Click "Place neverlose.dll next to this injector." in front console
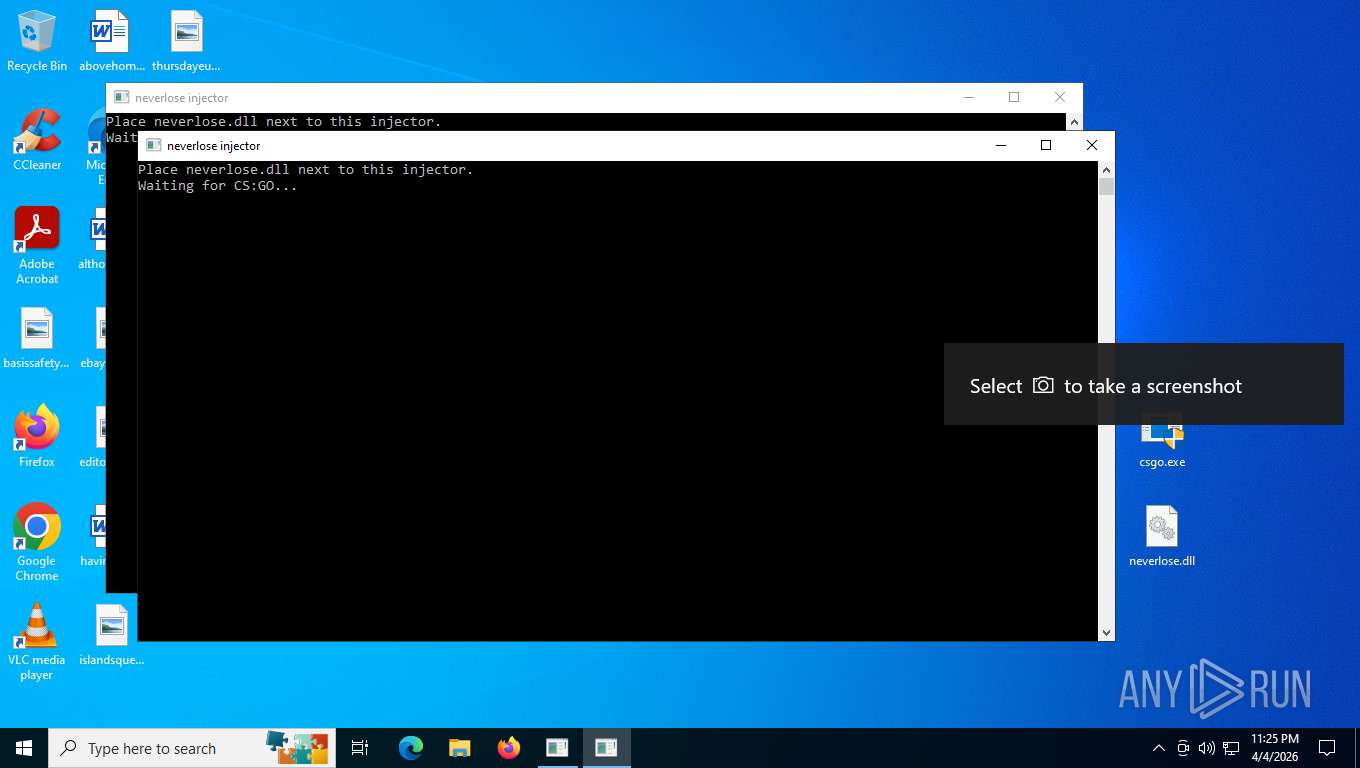Screen dimensions: 1360x768 (306, 169)
